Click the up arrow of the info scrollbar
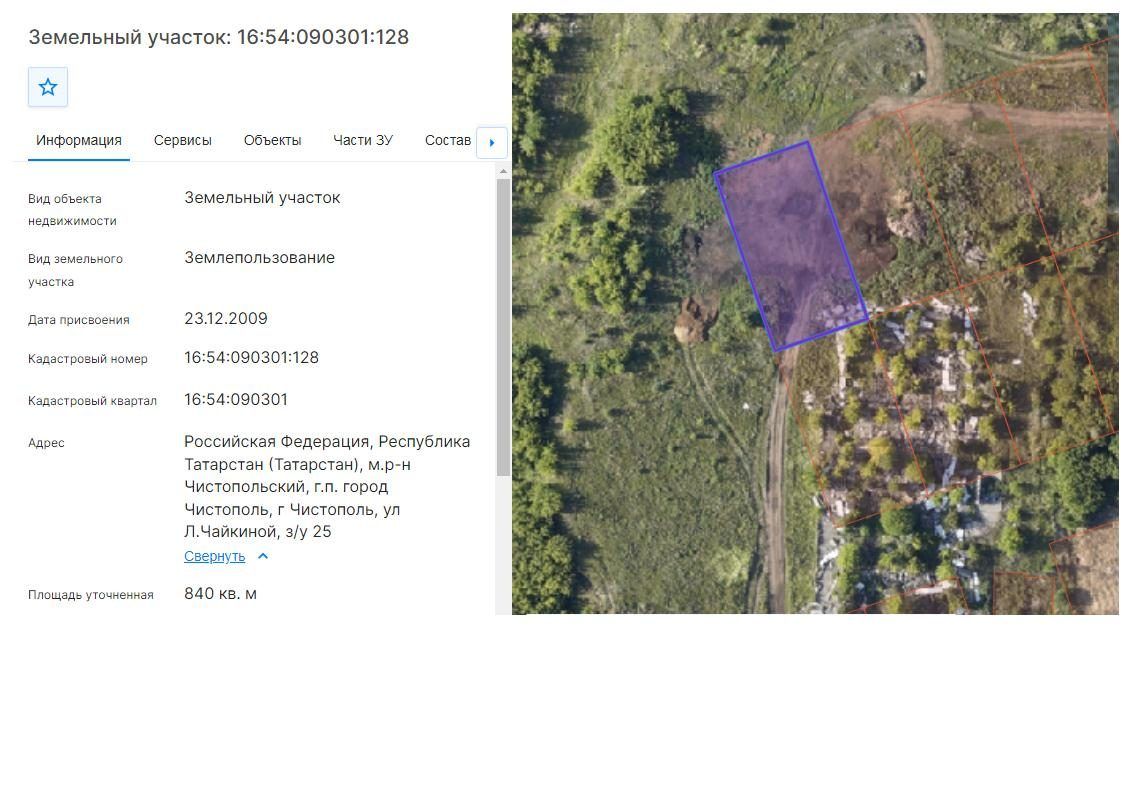Screen dimensions: 1122x793 [503, 171]
